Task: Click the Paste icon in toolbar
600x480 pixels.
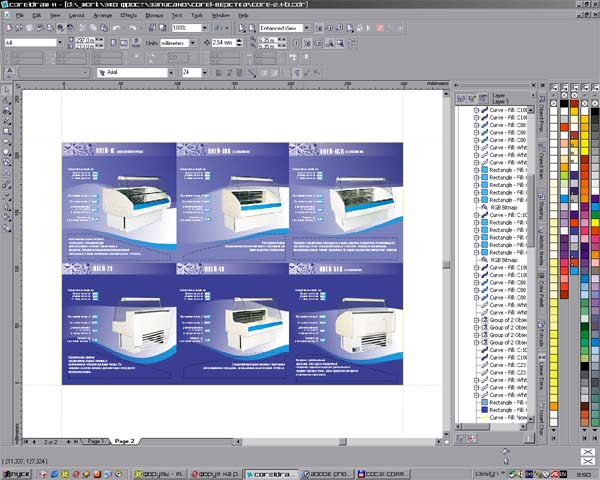Action: click(104, 28)
